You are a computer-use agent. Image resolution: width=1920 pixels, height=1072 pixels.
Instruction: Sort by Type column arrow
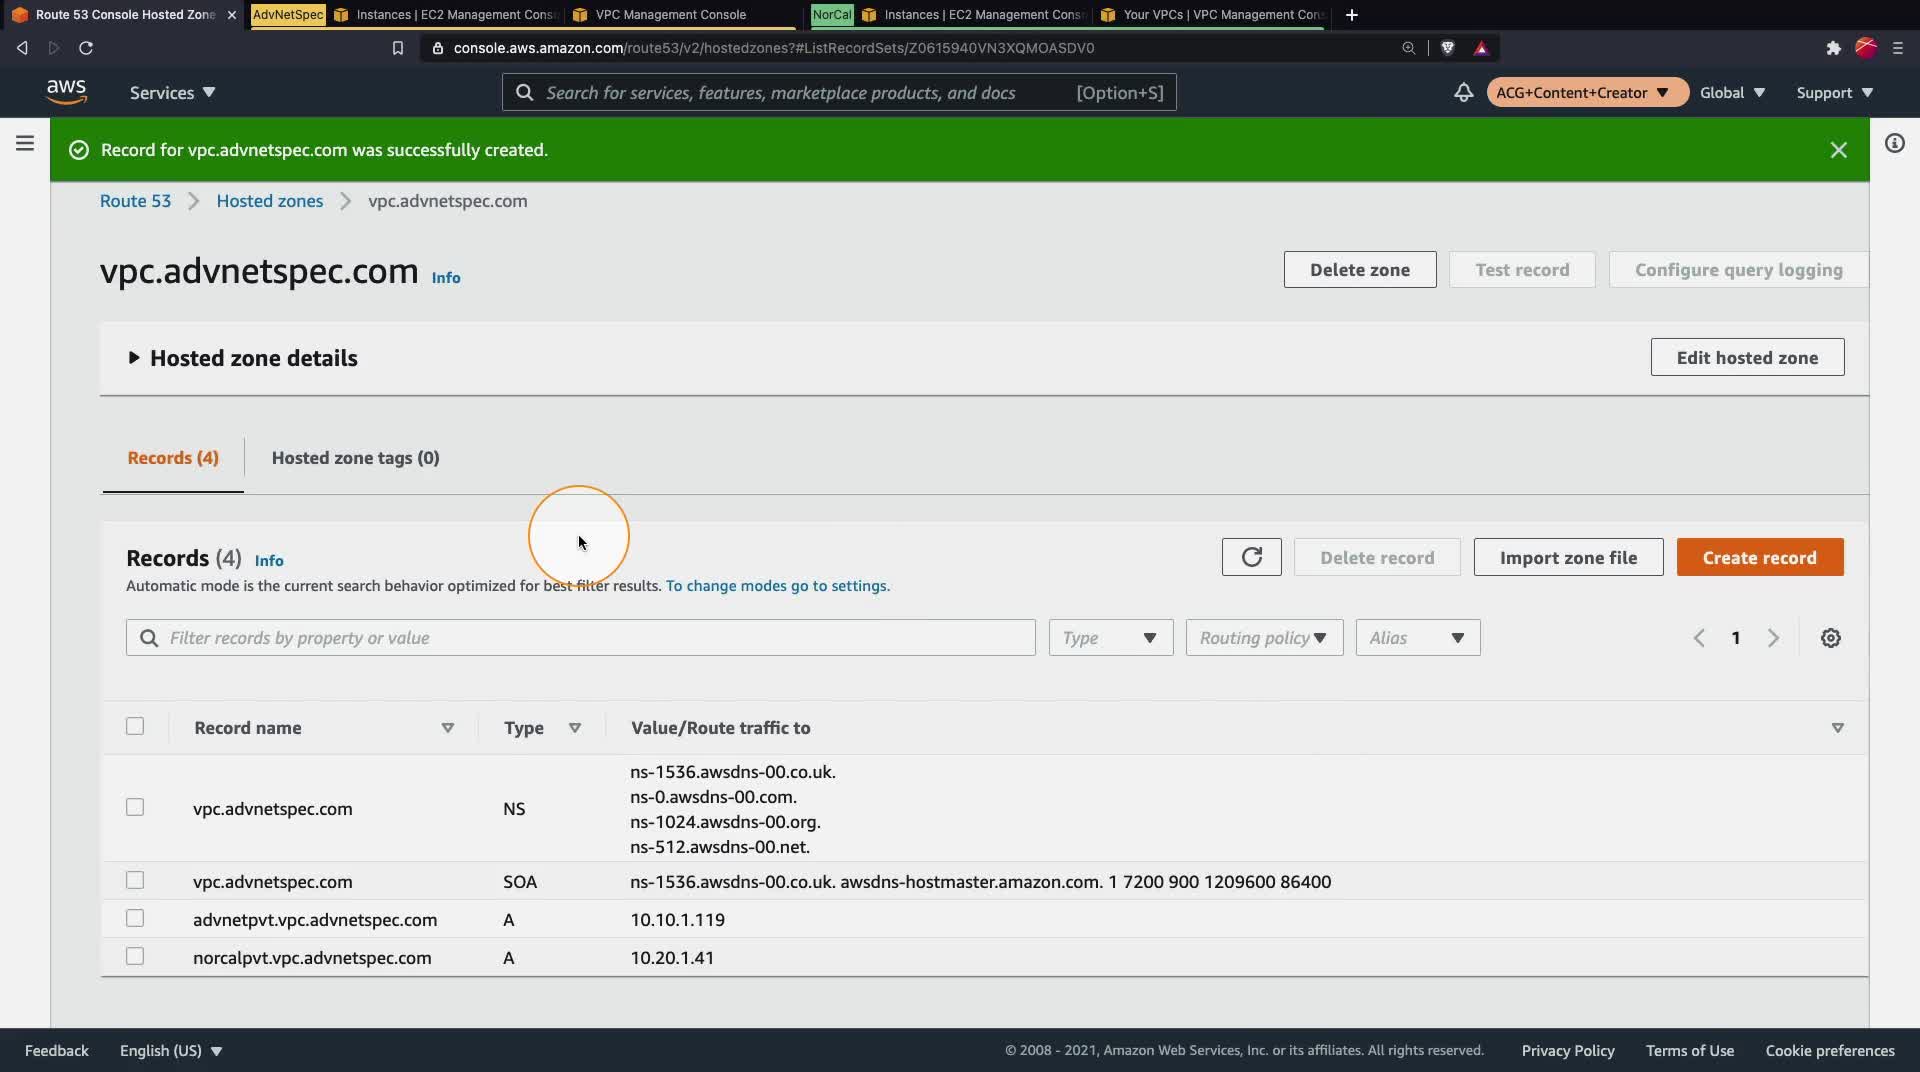pyautogui.click(x=575, y=728)
